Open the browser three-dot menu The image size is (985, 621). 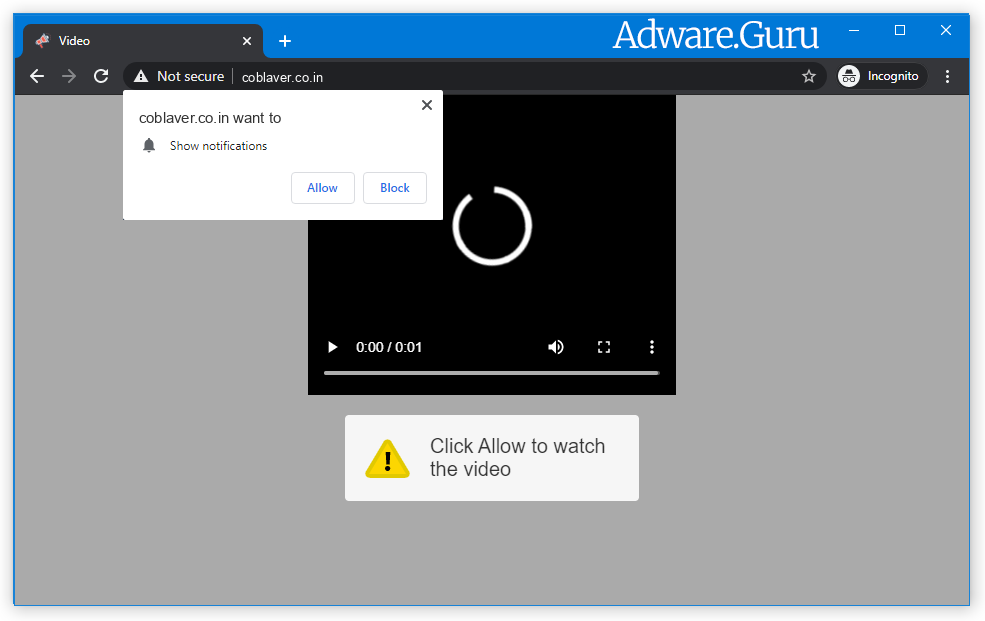click(947, 76)
